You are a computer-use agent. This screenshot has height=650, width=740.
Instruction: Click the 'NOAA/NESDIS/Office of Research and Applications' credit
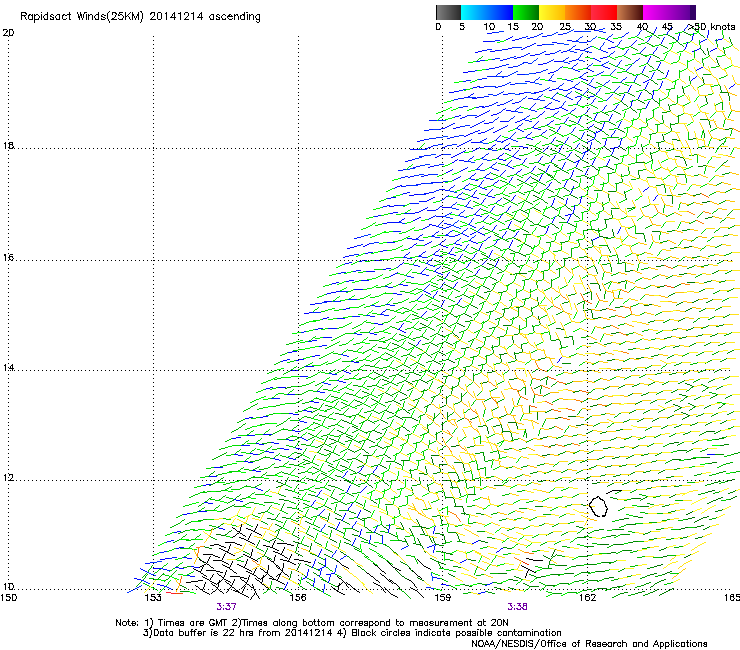tap(589, 644)
